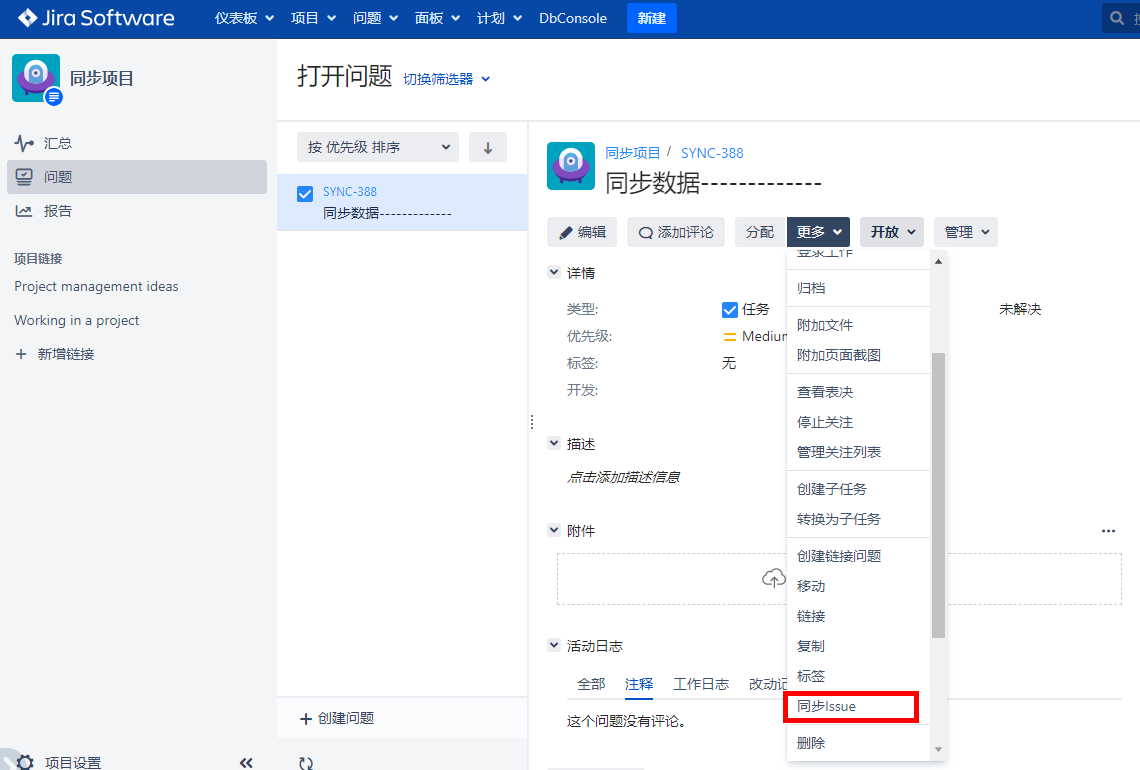Collapse the 描述 description section

point(554,443)
